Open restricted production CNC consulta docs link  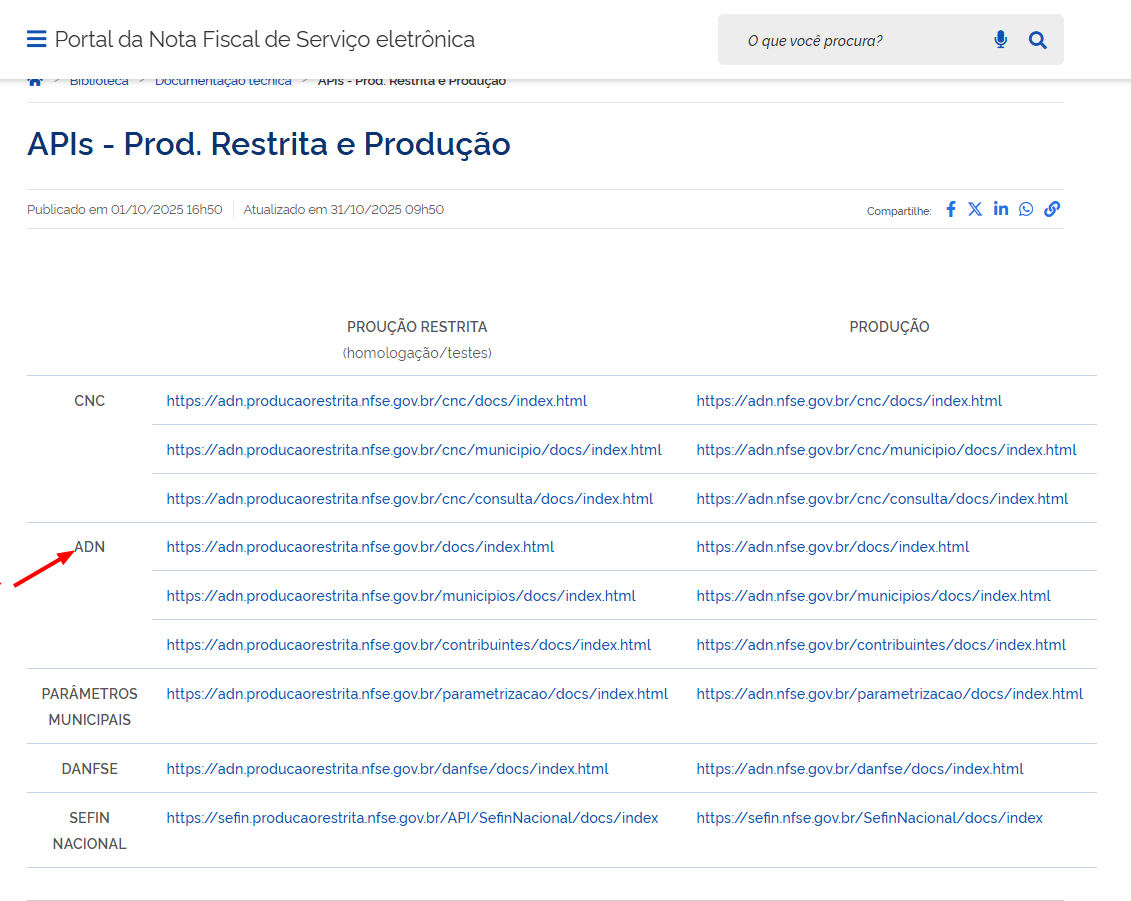[409, 499]
